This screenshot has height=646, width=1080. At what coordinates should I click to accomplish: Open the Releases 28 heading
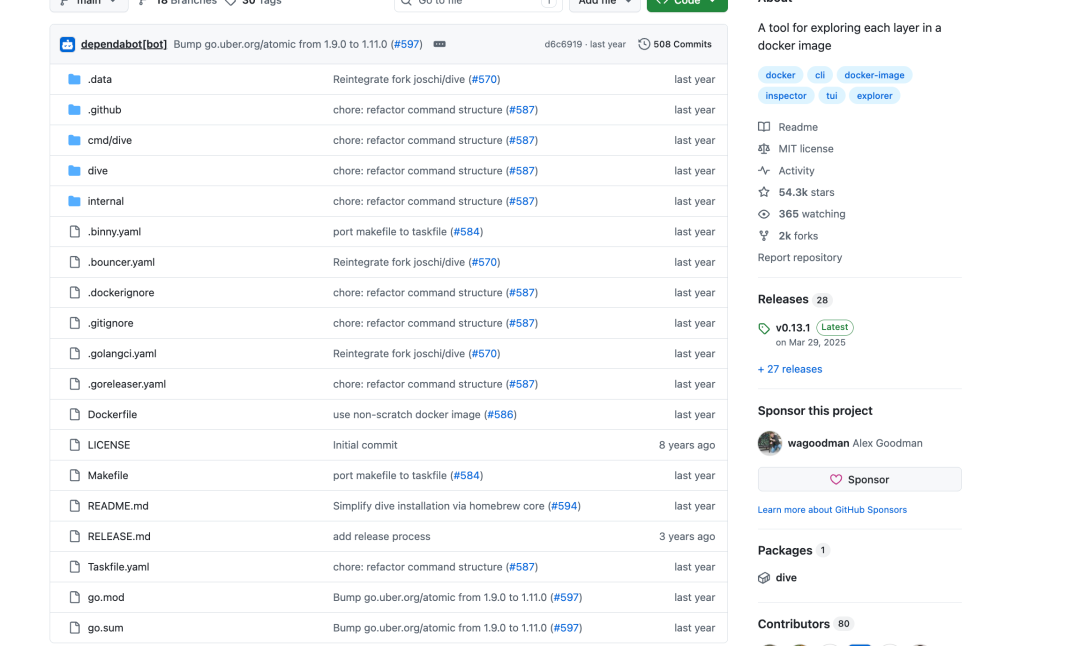click(x=794, y=300)
